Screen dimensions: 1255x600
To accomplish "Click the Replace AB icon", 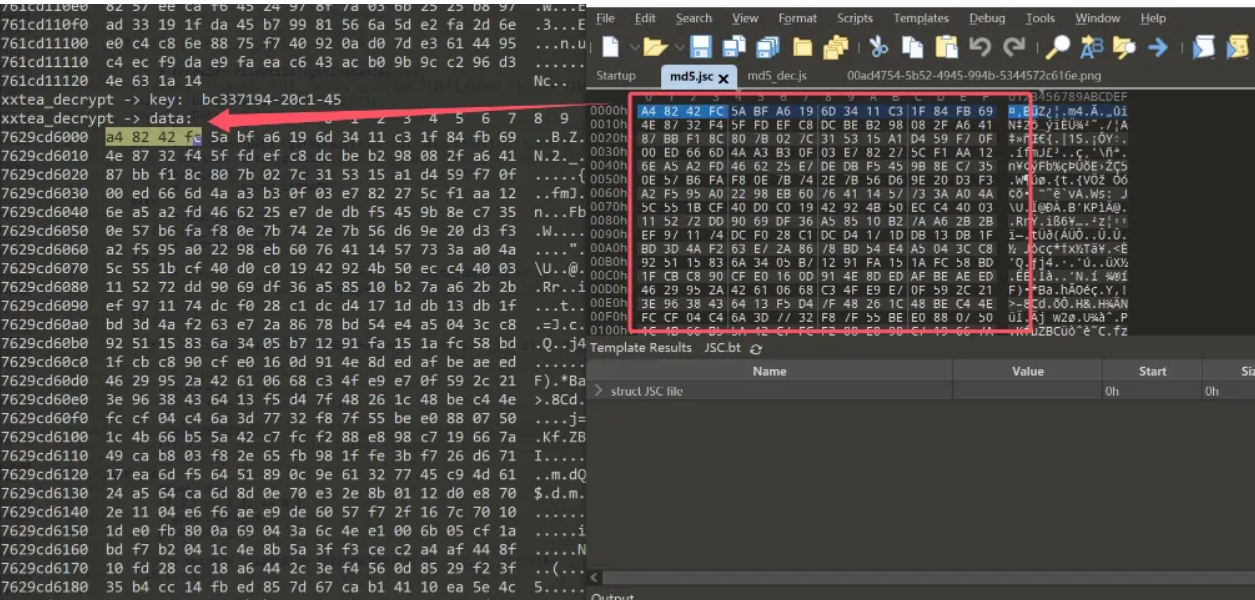I will (1091, 46).
